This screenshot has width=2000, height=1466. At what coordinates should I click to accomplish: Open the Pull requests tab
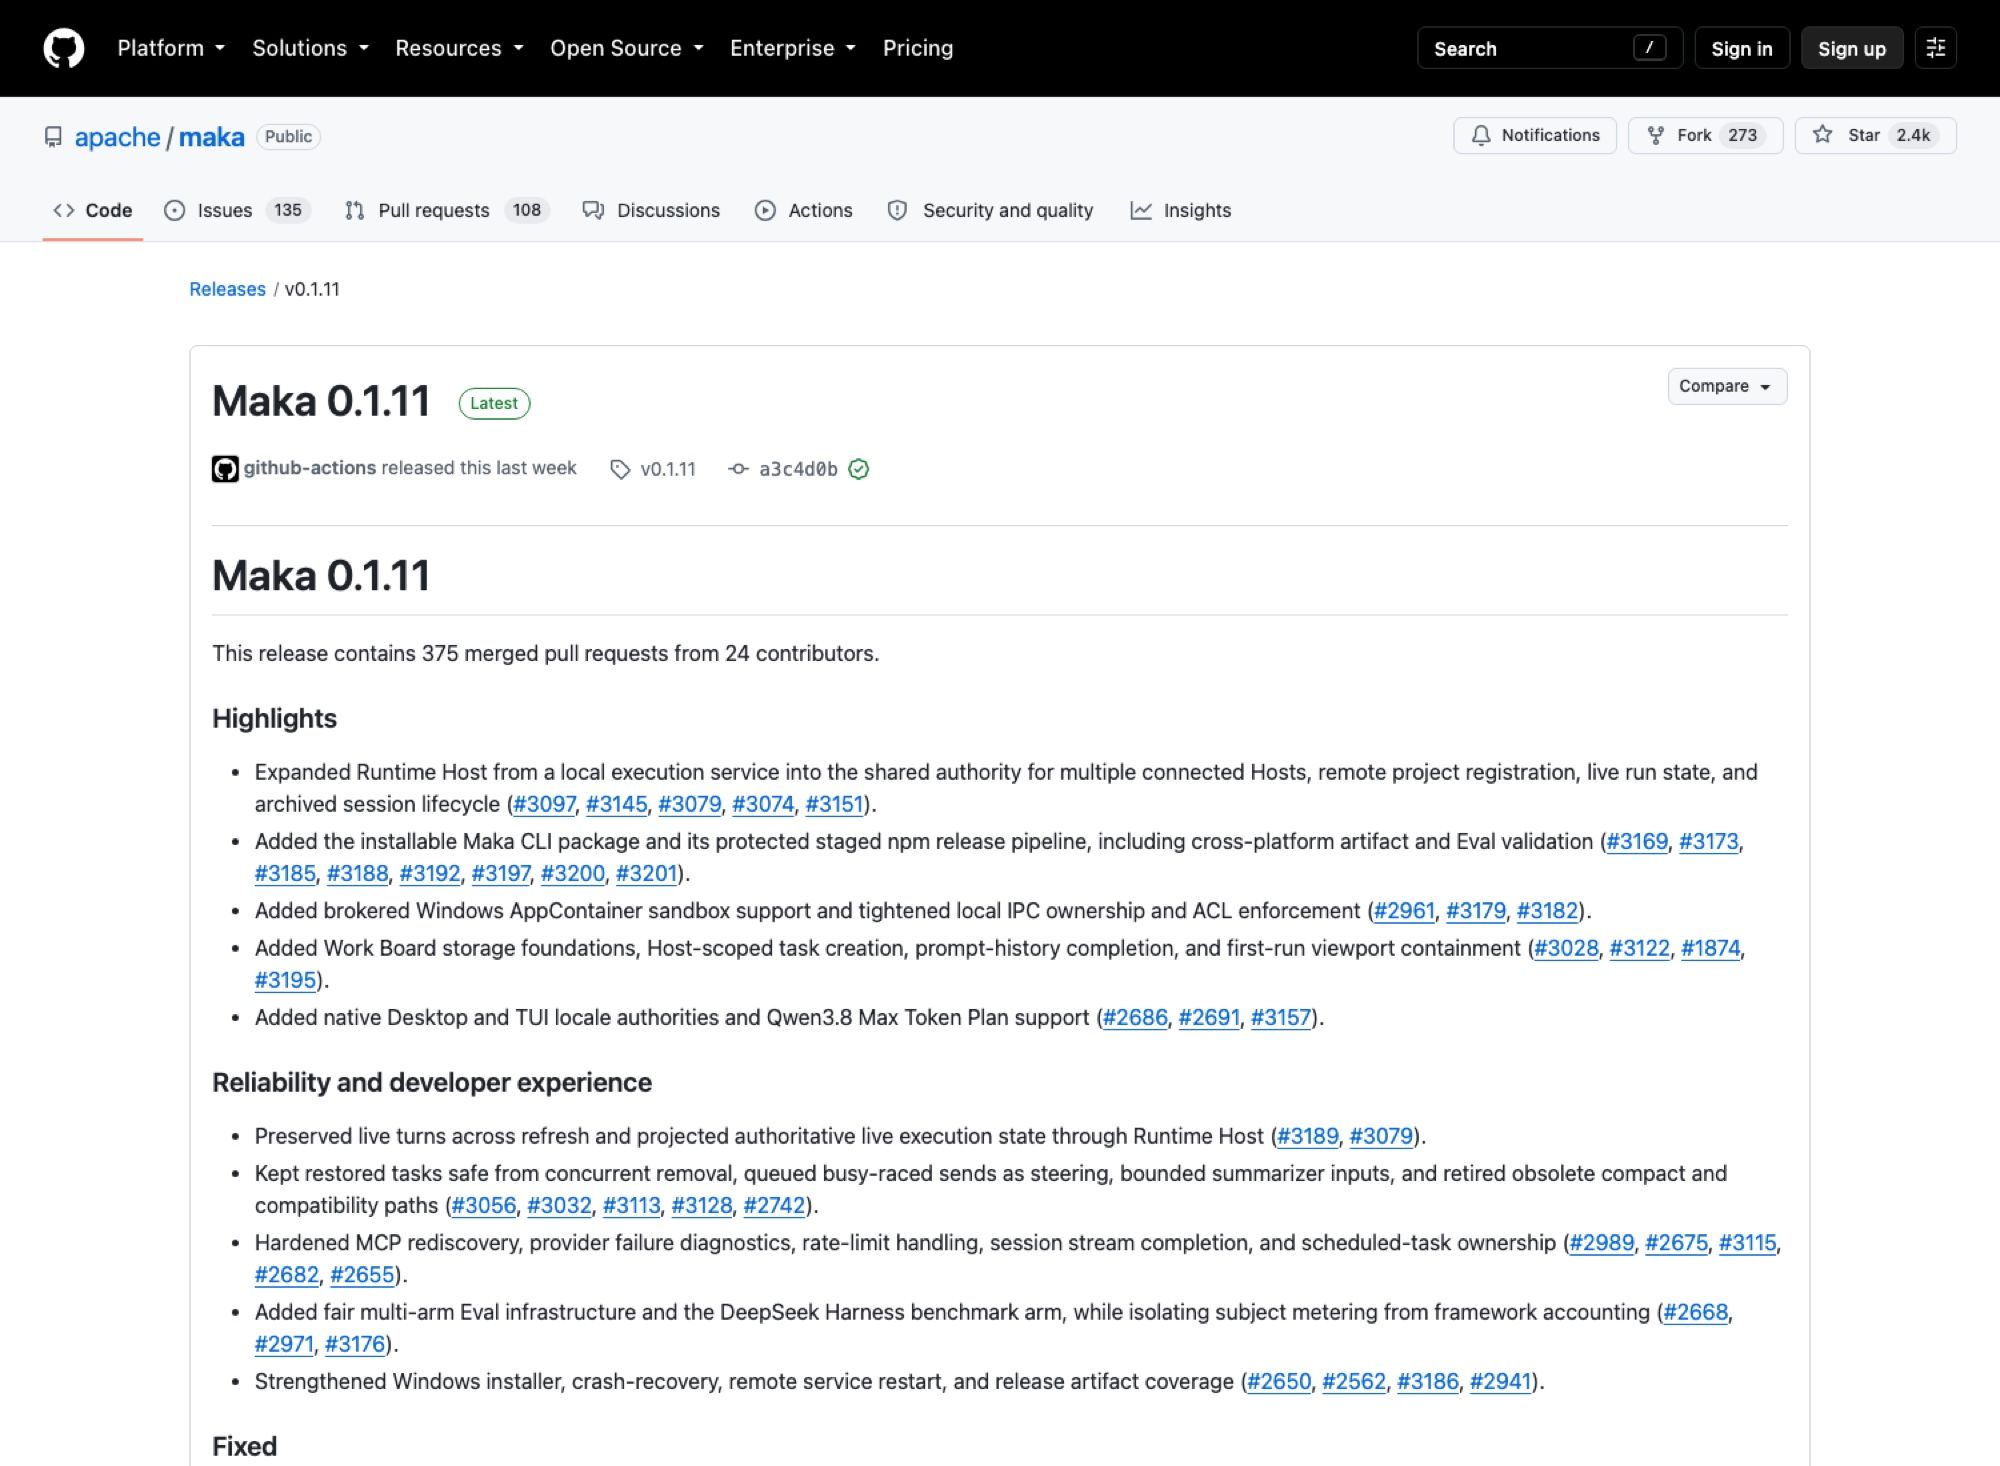[447, 210]
